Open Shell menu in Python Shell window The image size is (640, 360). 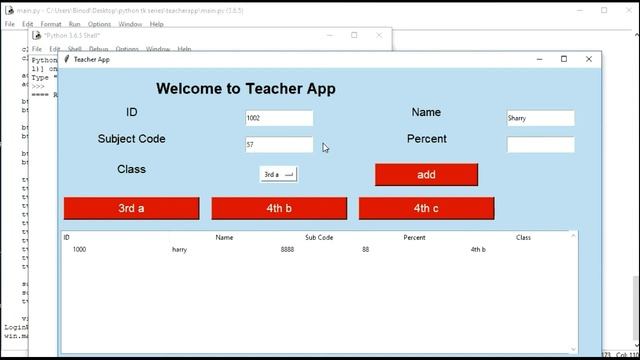point(74,49)
